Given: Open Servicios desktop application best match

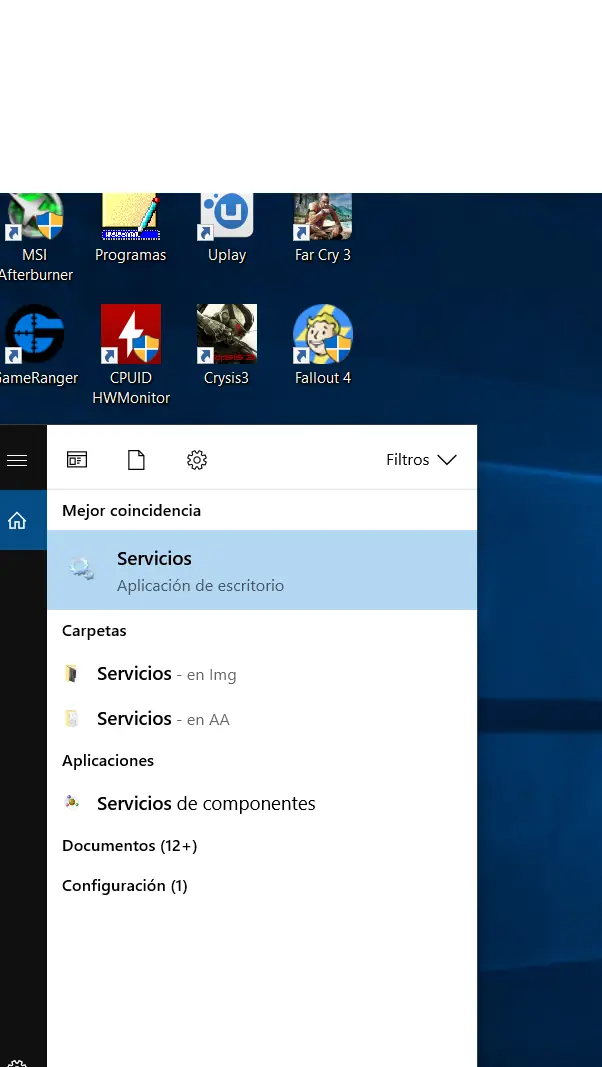Looking at the screenshot, I should click(x=262, y=570).
